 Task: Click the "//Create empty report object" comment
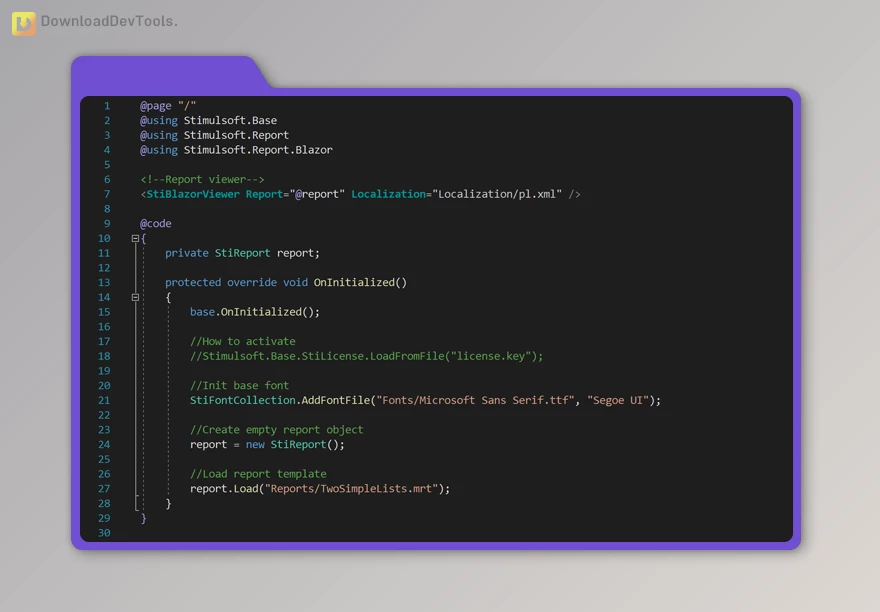(x=277, y=430)
